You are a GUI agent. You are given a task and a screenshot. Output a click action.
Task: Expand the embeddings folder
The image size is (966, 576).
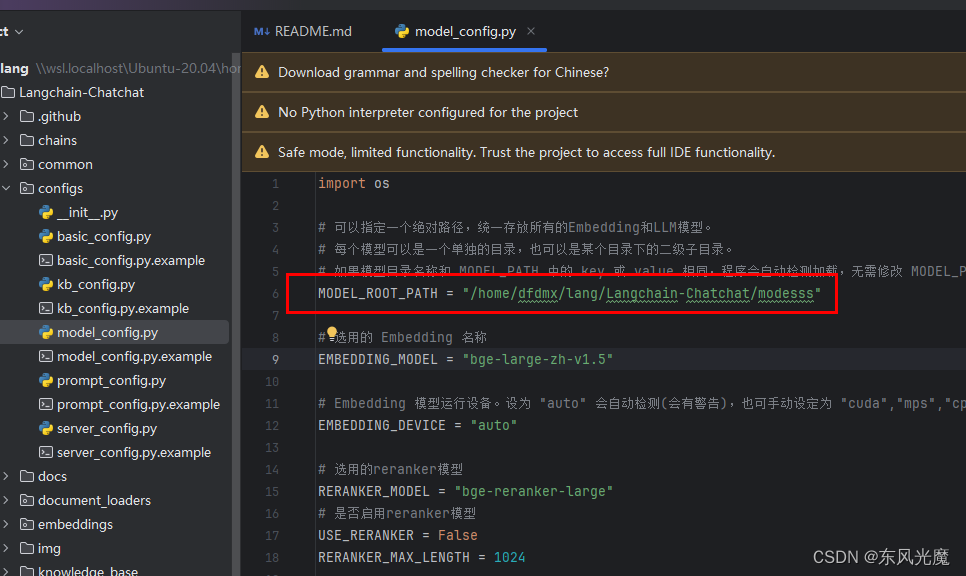click(x=6, y=524)
